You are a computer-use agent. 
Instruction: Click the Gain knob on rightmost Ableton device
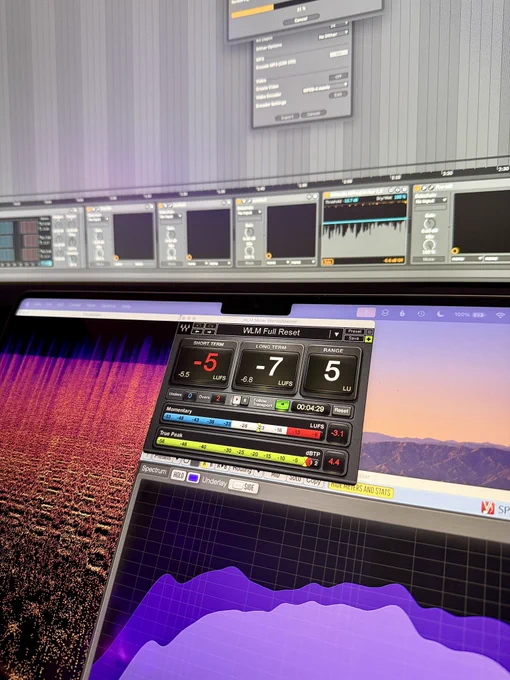pyautogui.click(x=429, y=223)
